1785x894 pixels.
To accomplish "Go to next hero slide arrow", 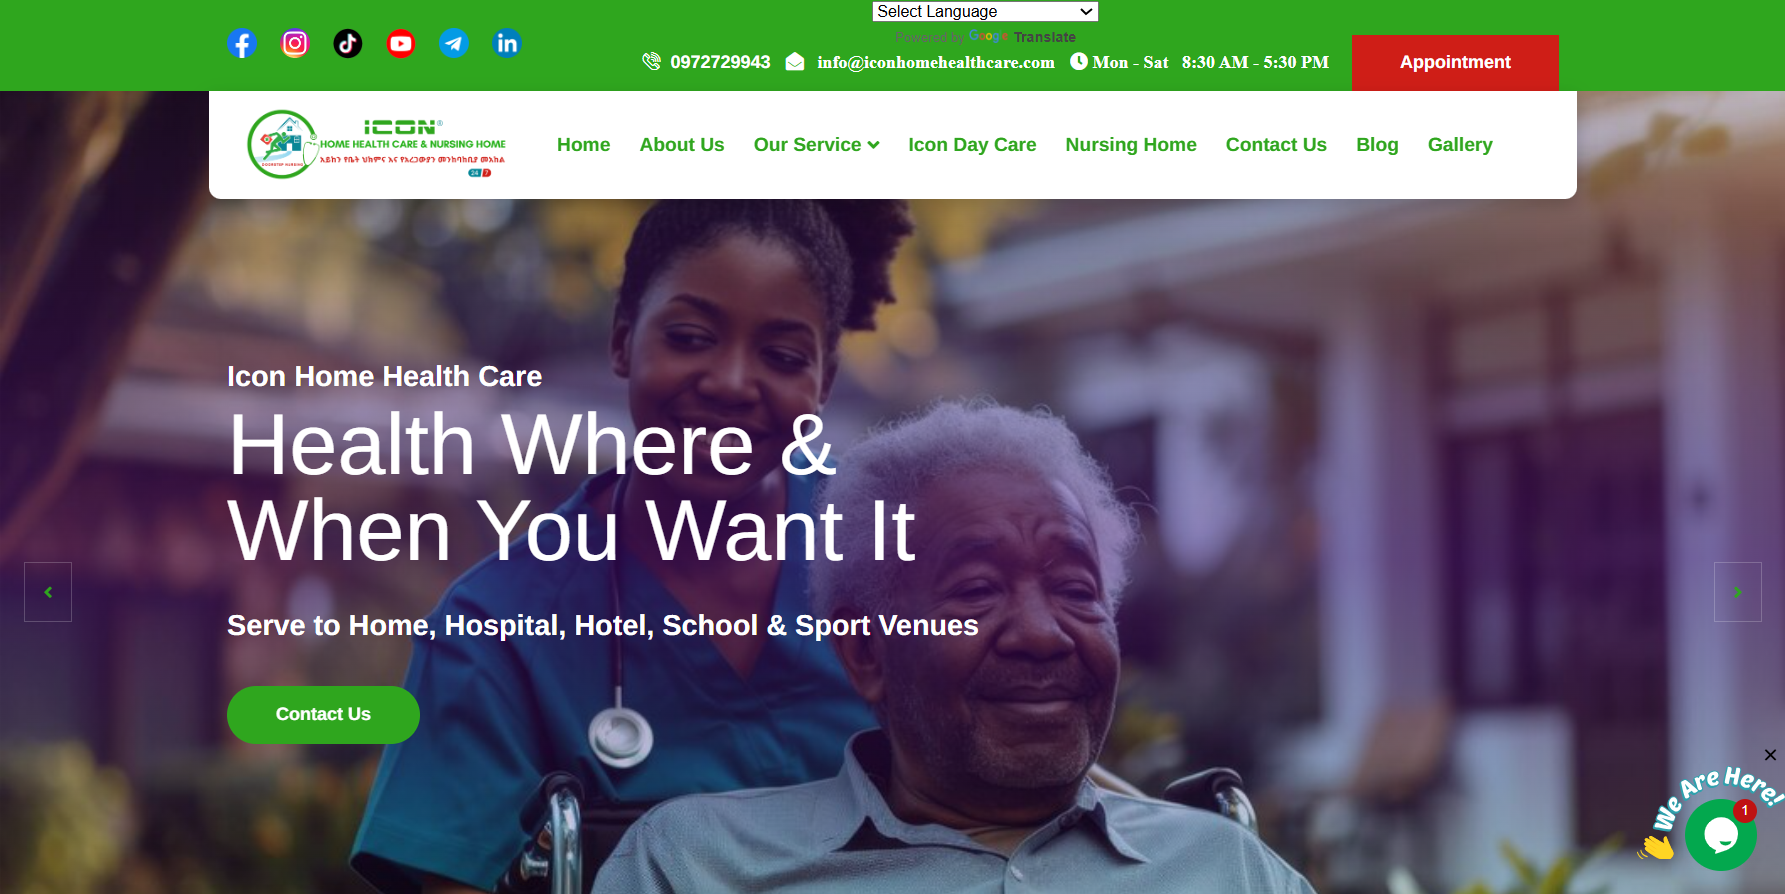I will [x=1737, y=592].
